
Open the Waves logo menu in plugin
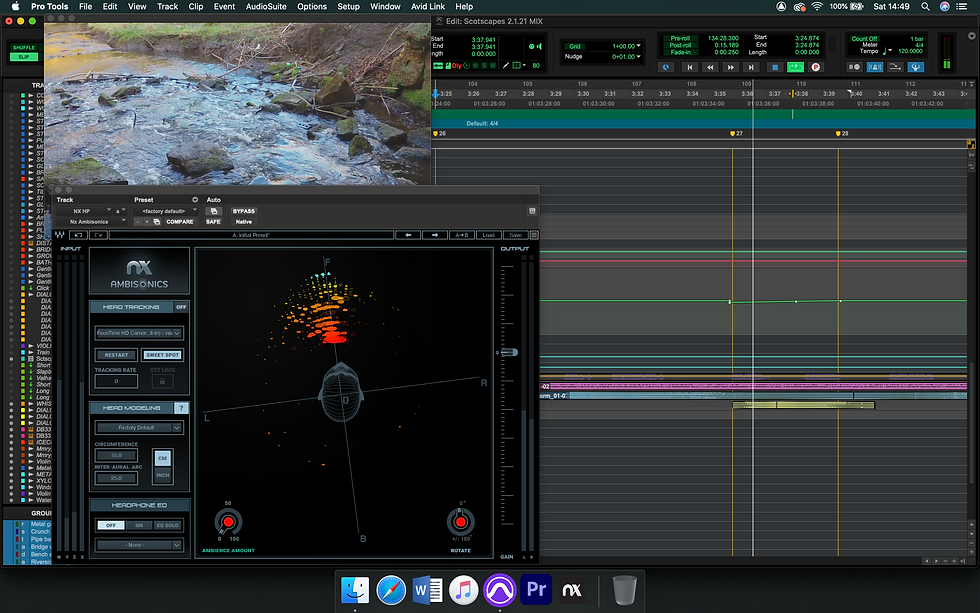click(x=59, y=235)
